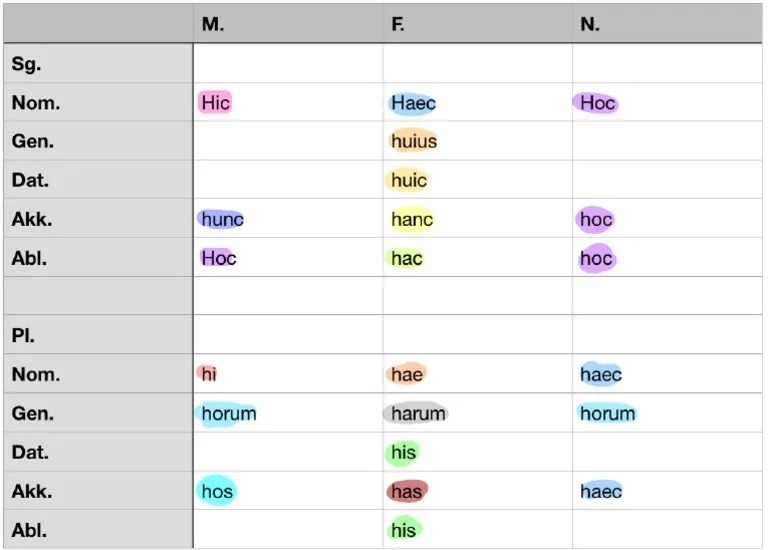The height and width of the screenshot is (550, 768).
Task: Select the "Sg." row header
Action: 26,64
